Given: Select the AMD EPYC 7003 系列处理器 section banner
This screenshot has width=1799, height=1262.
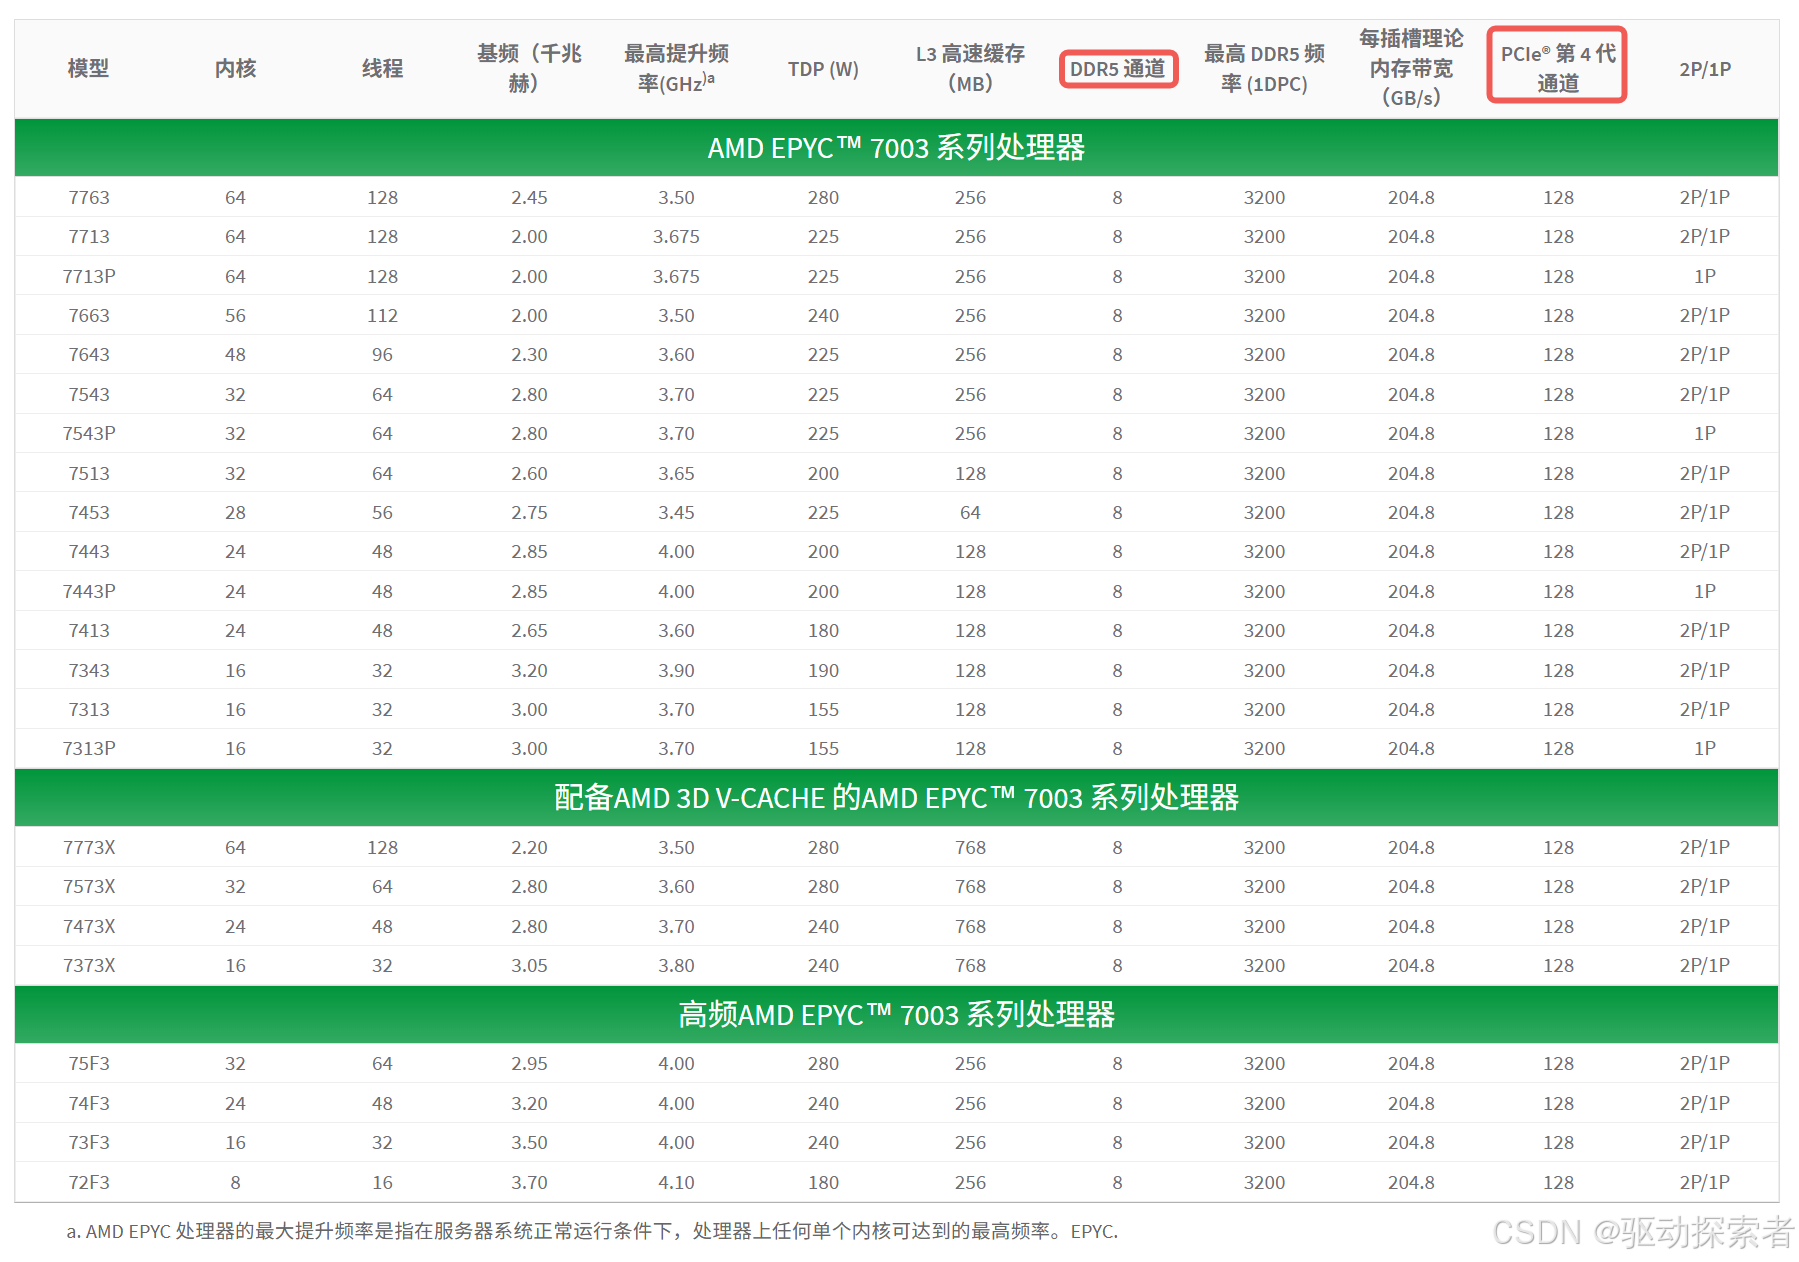Looking at the screenshot, I should 896,148.
